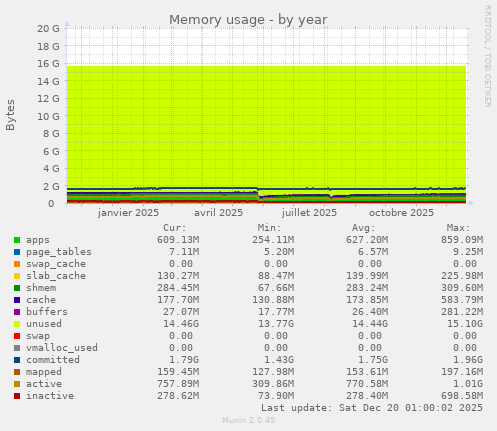Click the buffers purple legend swatch
497x431 pixels.
[x=17, y=312]
